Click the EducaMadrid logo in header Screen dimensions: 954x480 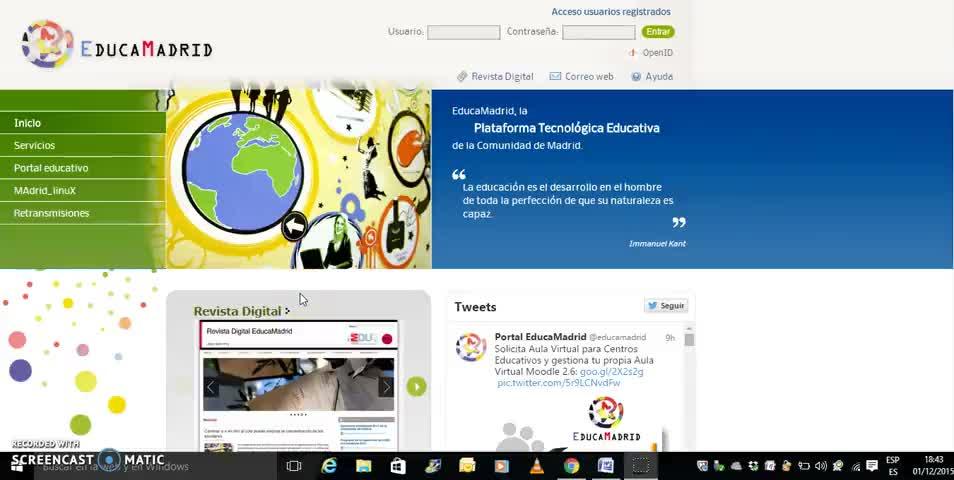point(117,45)
